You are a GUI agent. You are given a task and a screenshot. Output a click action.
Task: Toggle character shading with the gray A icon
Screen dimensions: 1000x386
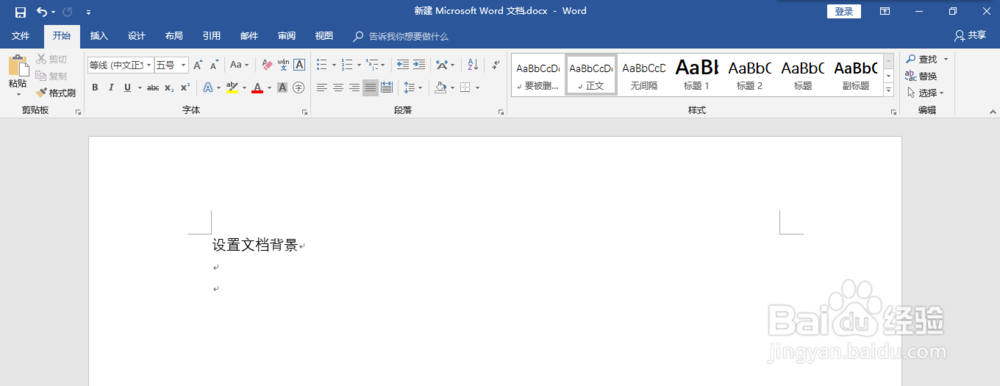(283, 87)
